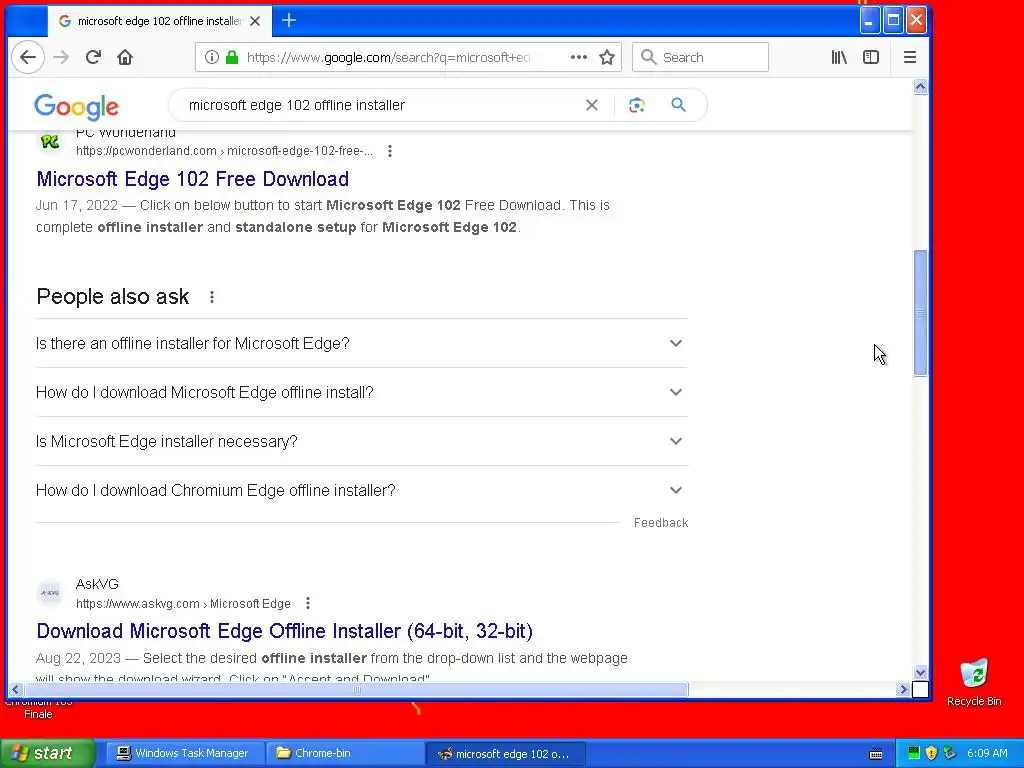This screenshot has height=768, width=1024.
Task: Click the askvg.com URL breadcrumb
Action: pyautogui.click(x=183, y=604)
